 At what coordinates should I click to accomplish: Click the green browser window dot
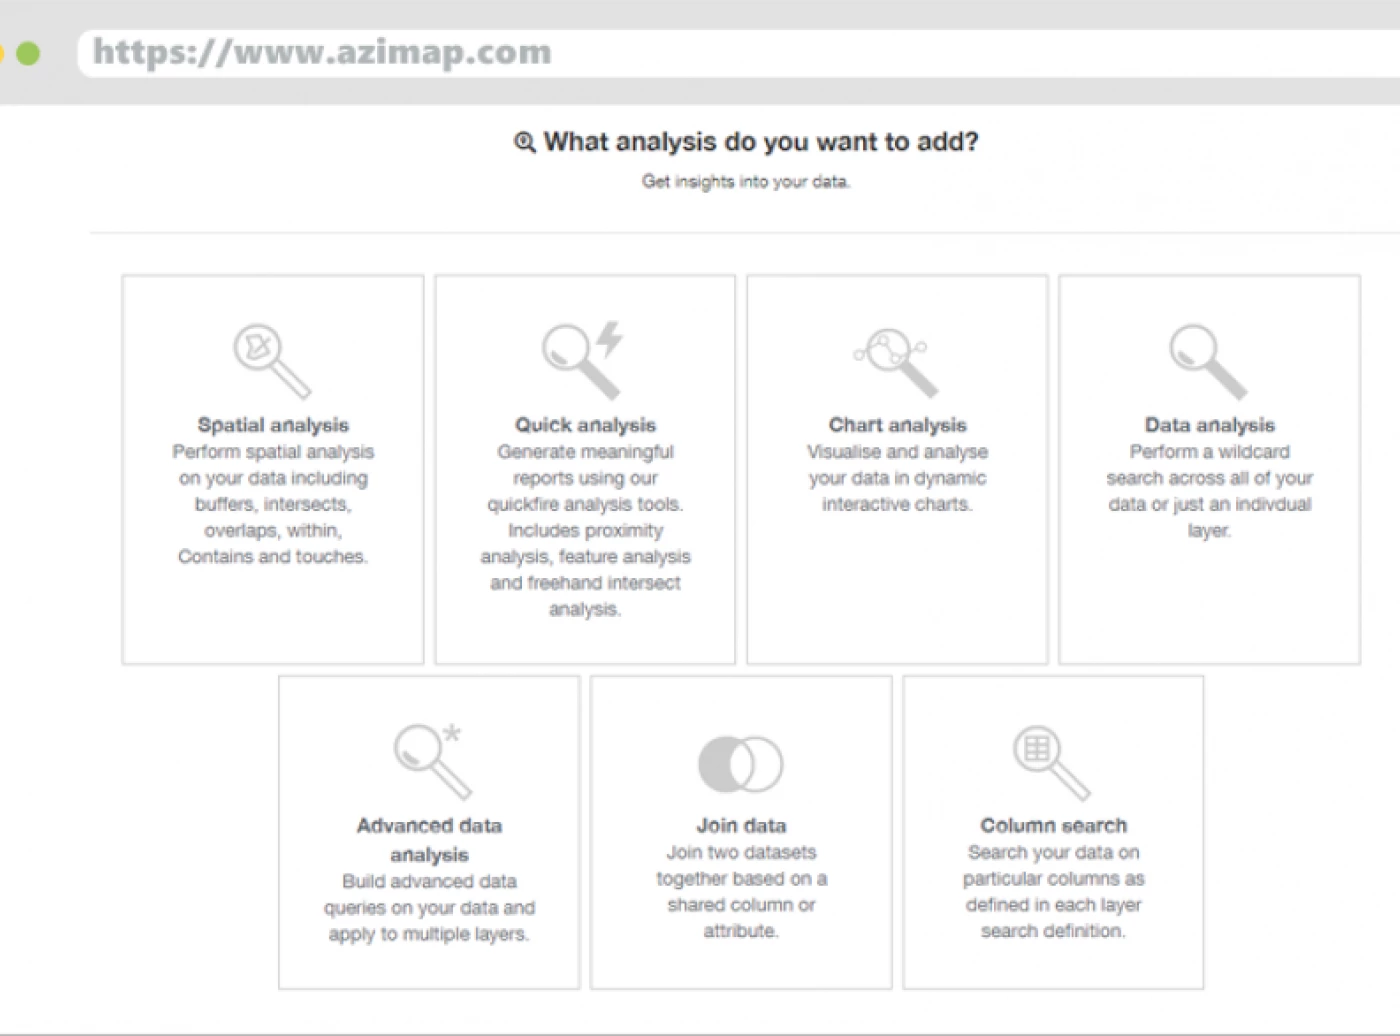28,53
